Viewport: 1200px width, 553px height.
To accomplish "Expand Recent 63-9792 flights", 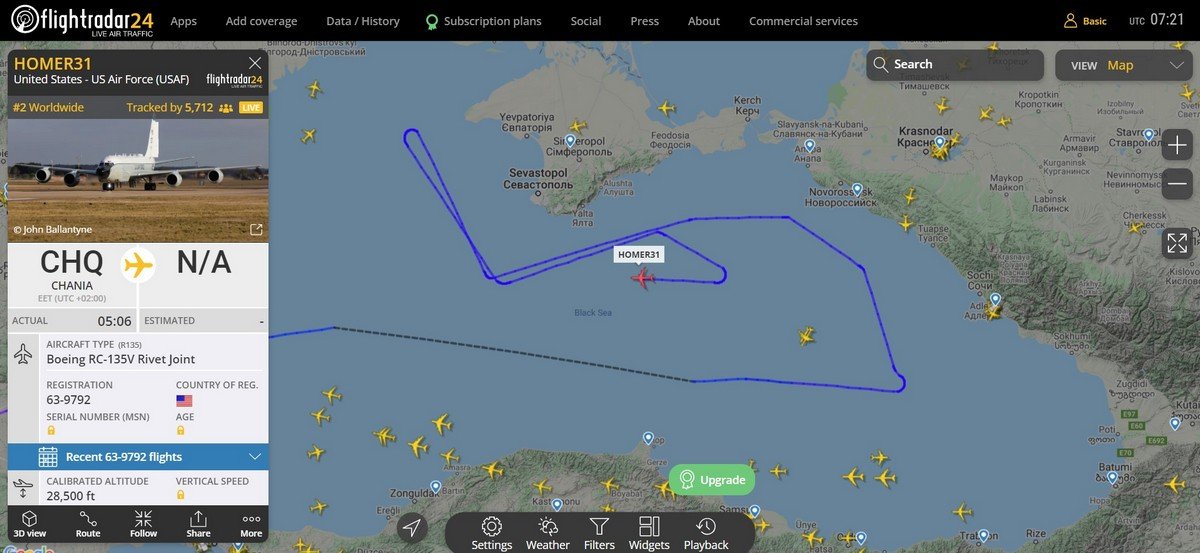I will point(138,457).
